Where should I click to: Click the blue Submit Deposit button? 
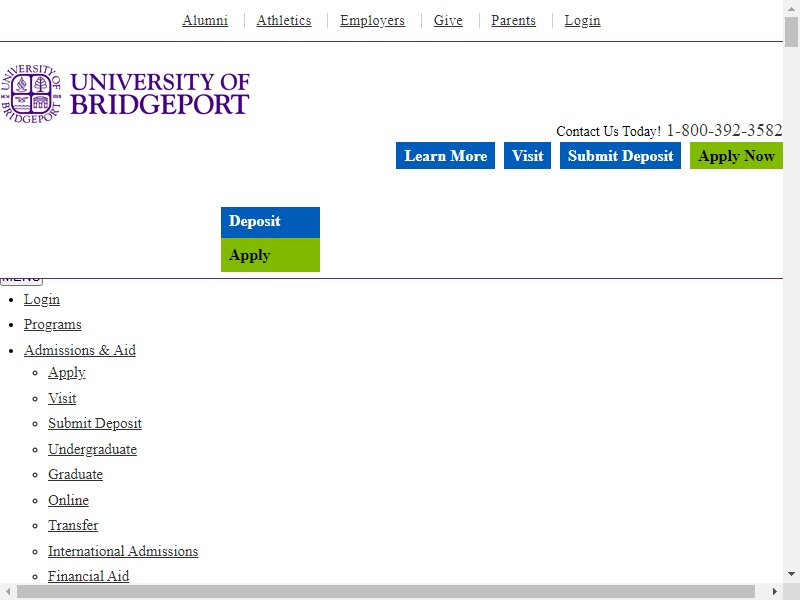(620, 155)
